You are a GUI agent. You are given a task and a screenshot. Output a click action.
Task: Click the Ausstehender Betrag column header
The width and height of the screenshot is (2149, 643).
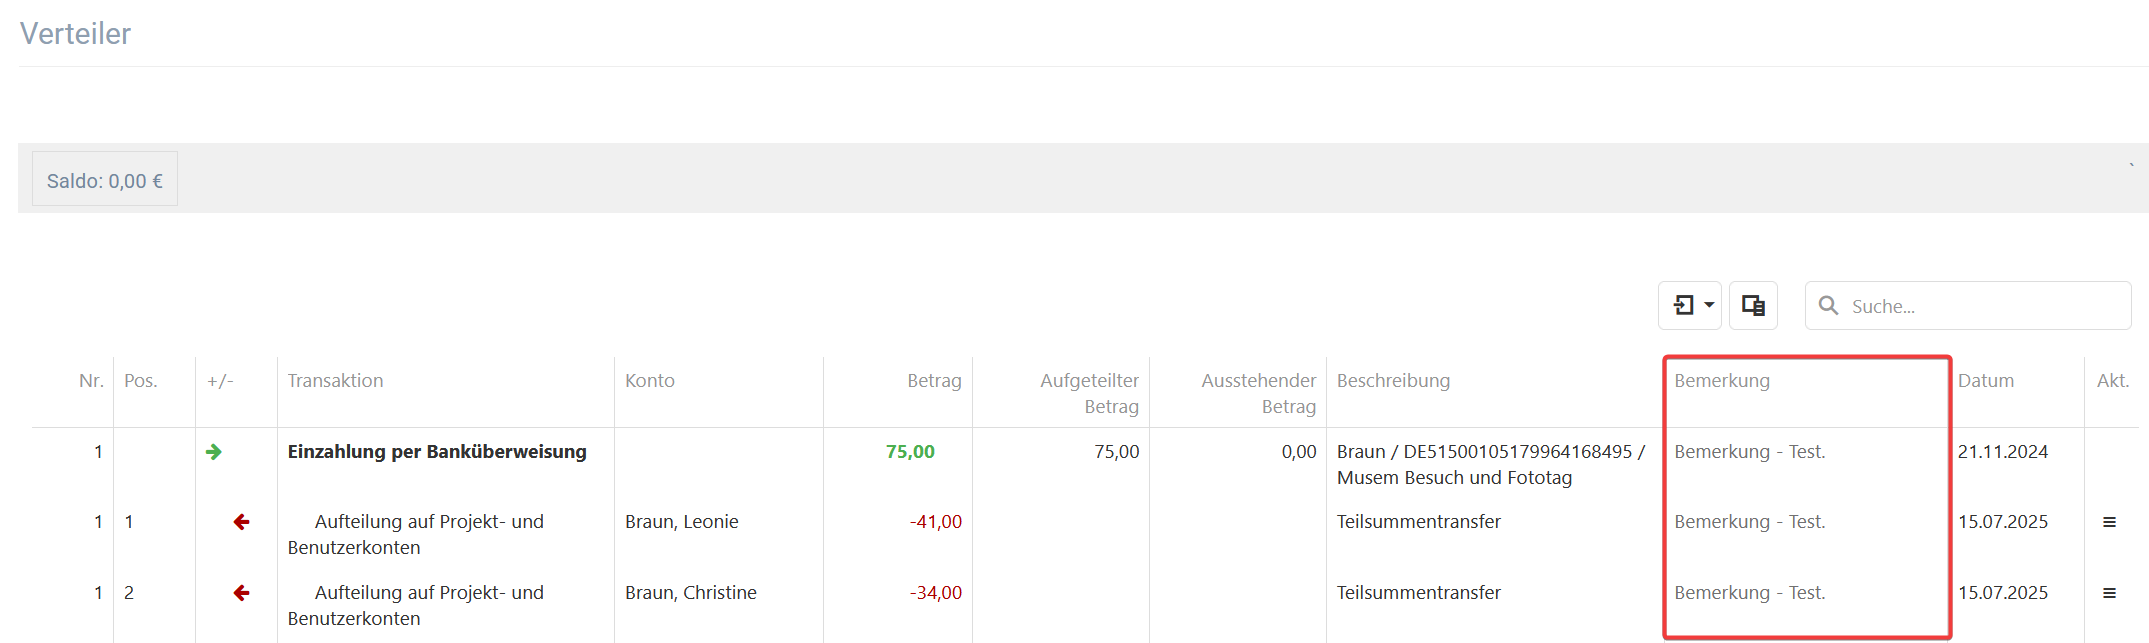tap(1258, 394)
